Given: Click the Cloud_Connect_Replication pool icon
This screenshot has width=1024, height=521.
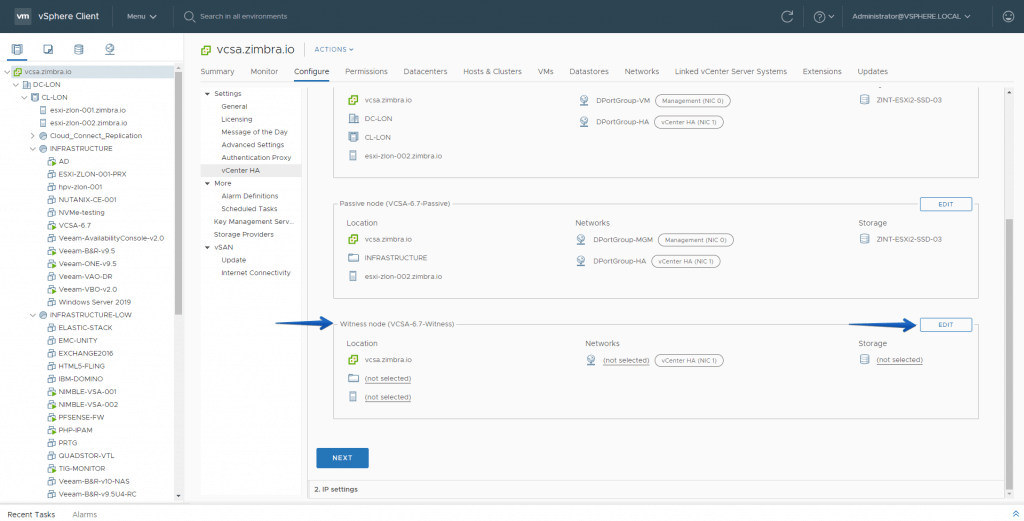Looking at the screenshot, I should coord(43,136).
